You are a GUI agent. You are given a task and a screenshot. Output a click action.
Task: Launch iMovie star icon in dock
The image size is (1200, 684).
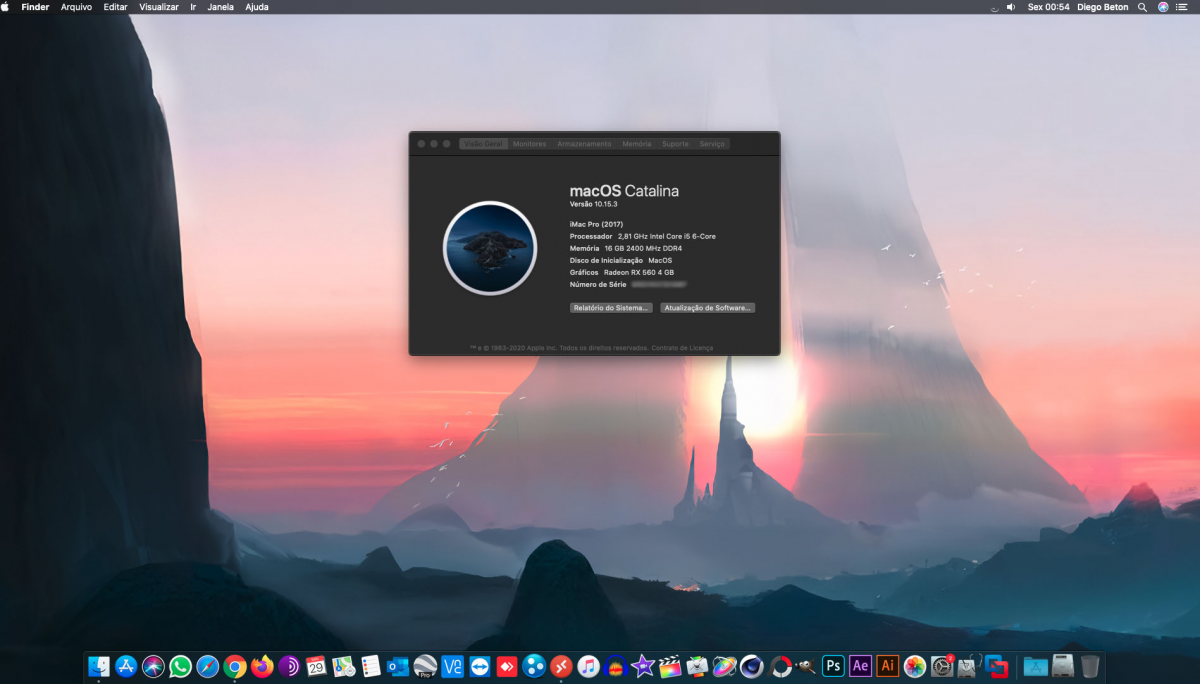point(643,666)
